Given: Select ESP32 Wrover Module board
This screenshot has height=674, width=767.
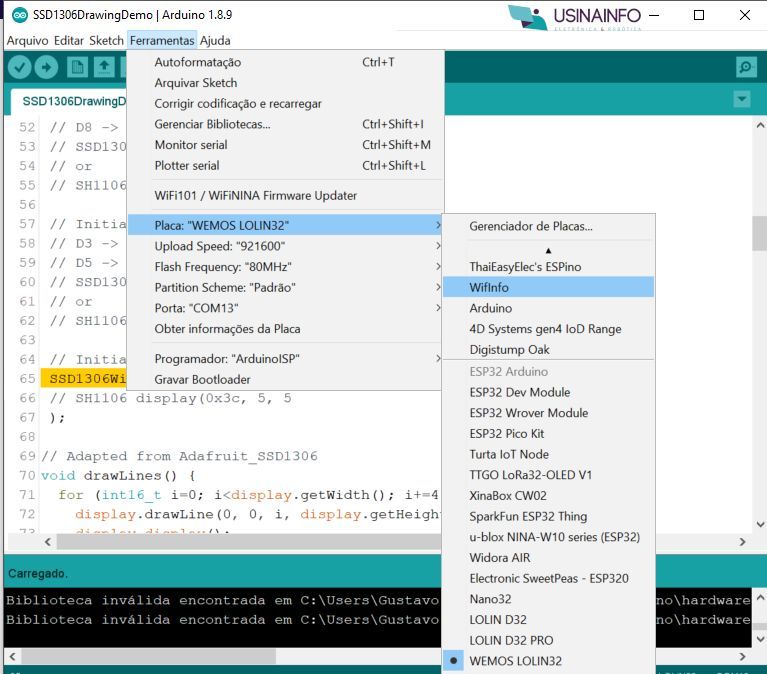Looking at the screenshot, I should (548, 413).
